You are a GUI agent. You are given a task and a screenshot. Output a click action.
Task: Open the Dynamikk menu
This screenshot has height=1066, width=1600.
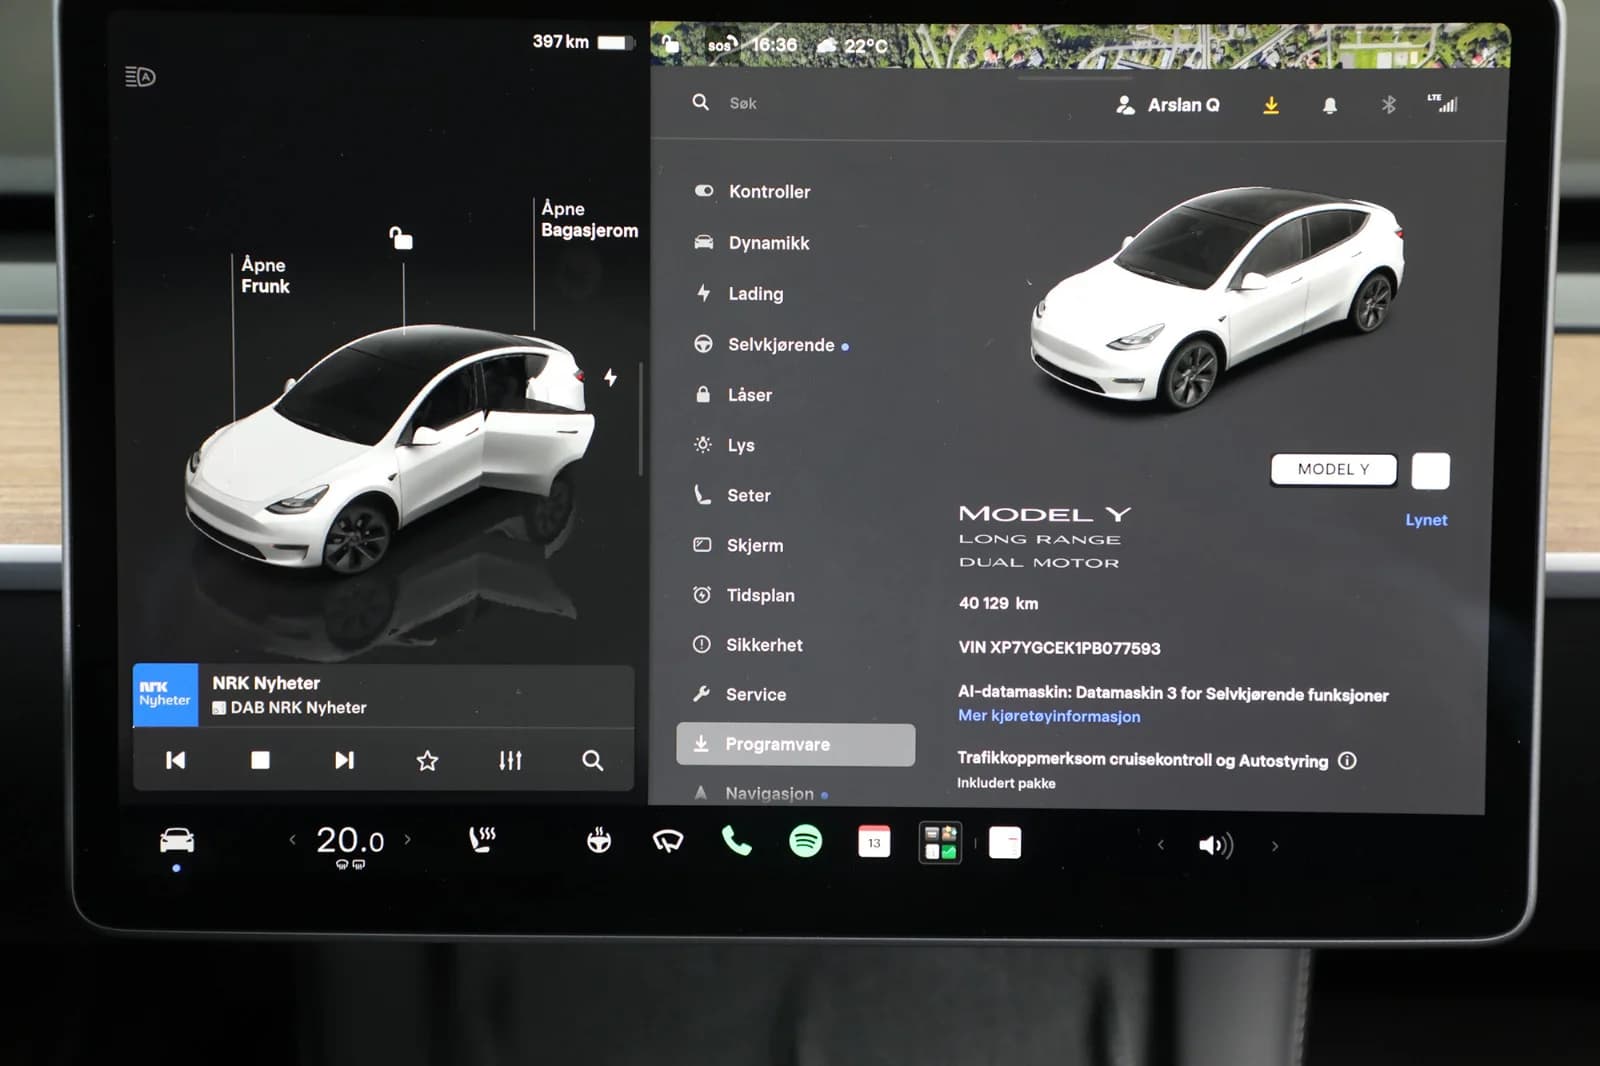[x=752, y=243]
